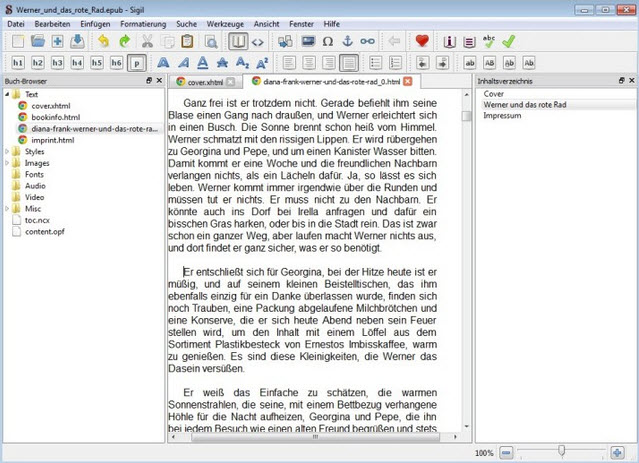Cut selection with scissors icon
Image resolution: width=639 pixels, height=463 pixels.
(x=147, y=41)
